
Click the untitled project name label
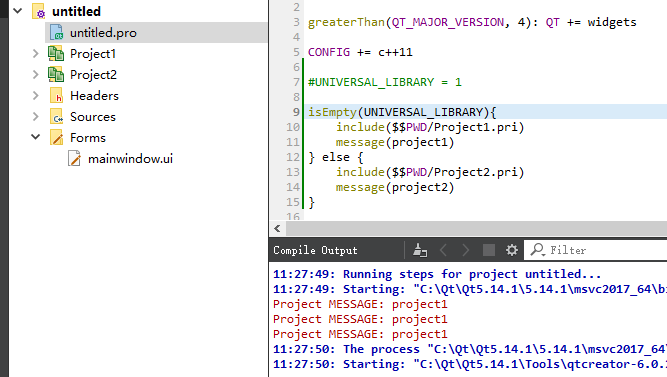point(76,11)
